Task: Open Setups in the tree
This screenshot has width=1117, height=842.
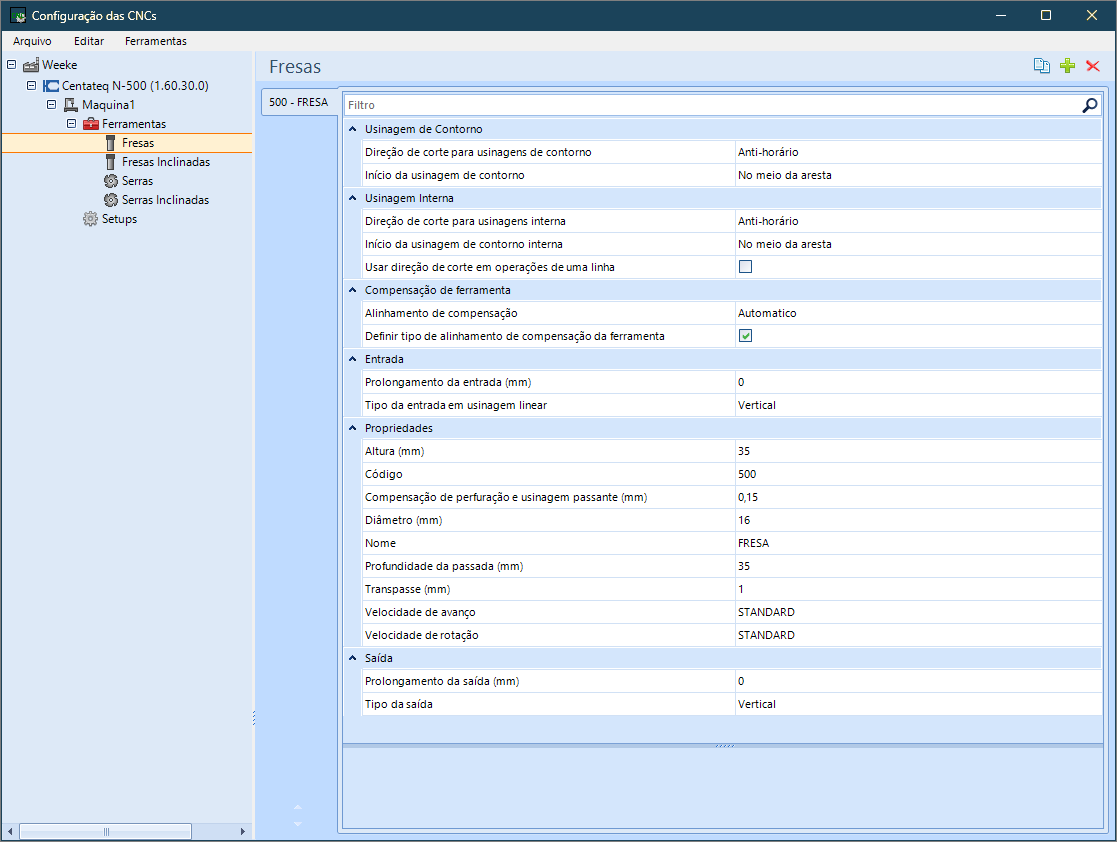Action: pyautogui.click(x=119, y=219)
